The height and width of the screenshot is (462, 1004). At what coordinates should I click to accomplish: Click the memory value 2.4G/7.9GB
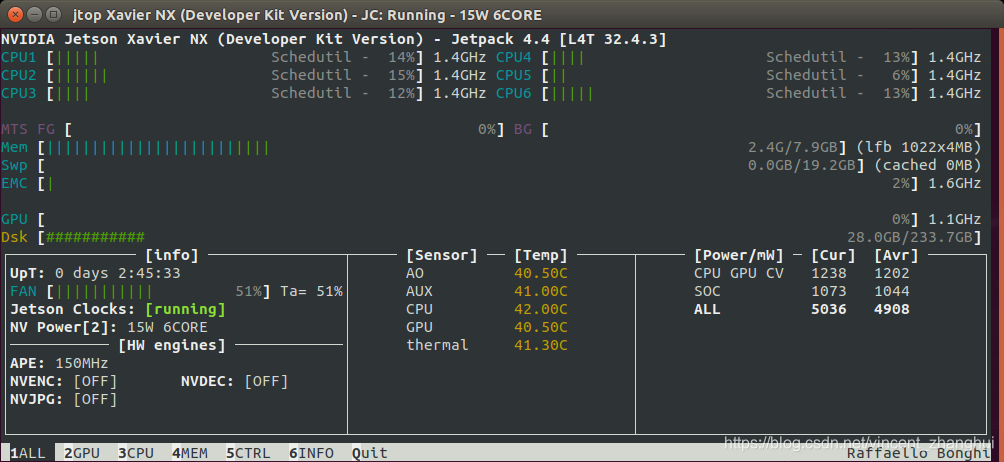793,148
